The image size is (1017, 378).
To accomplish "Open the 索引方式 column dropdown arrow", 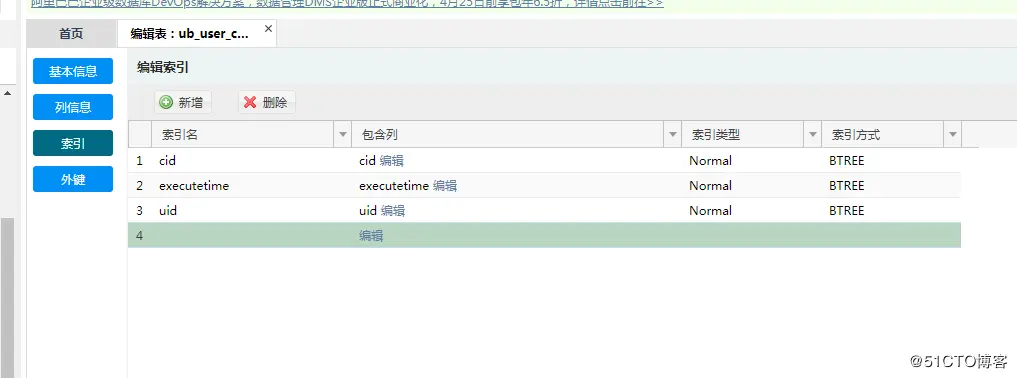I will click(953, 135).
